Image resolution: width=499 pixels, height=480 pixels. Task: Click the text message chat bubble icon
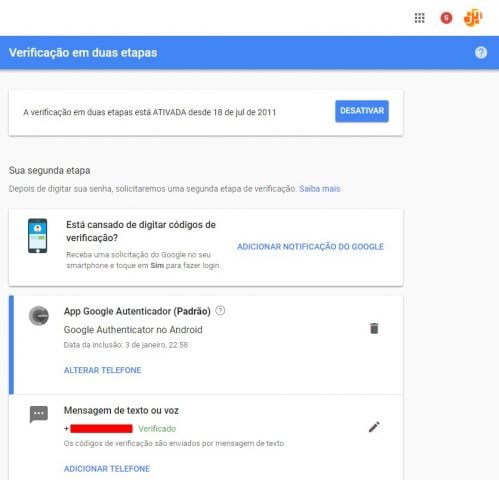click(x=39, y=414)
